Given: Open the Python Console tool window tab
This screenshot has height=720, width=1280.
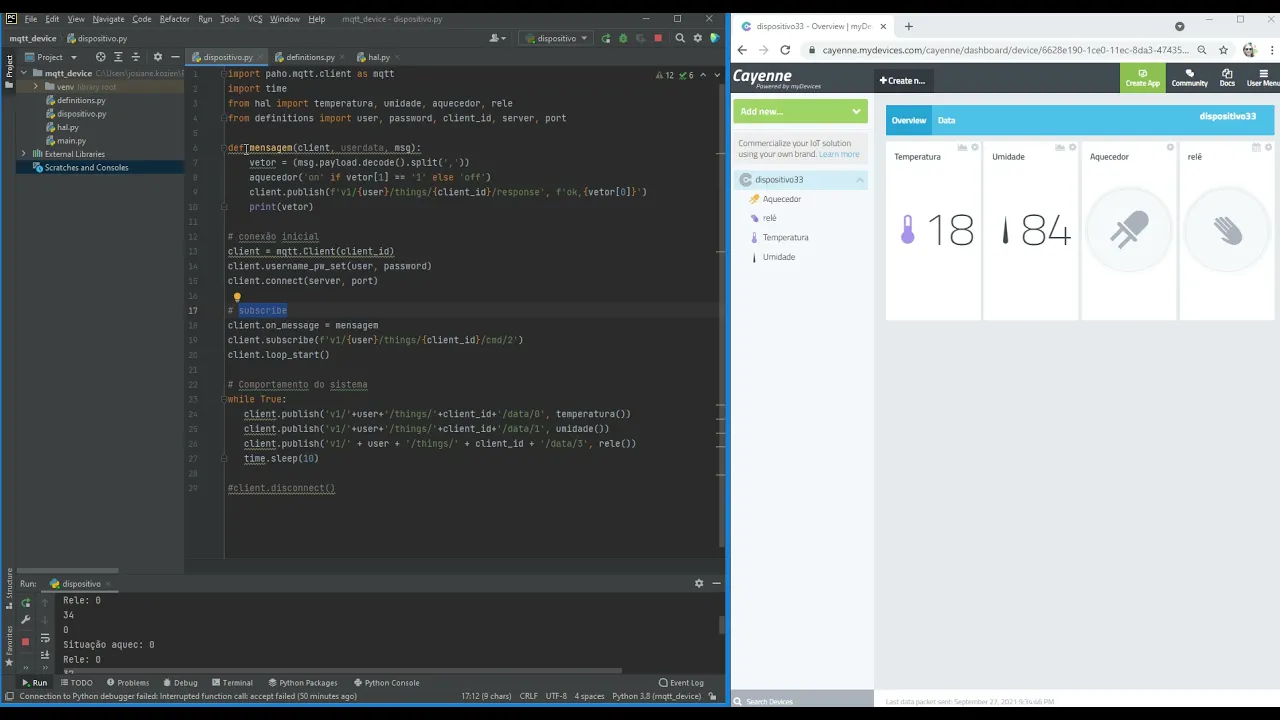Looking at the screenshot, I should 385,683.
